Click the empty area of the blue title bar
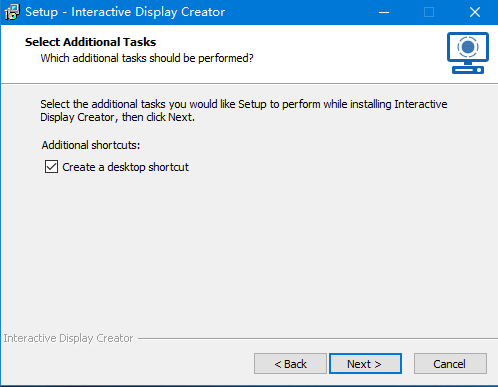The width and height of the screenshot is (498, 387). [x=300, y=12]
